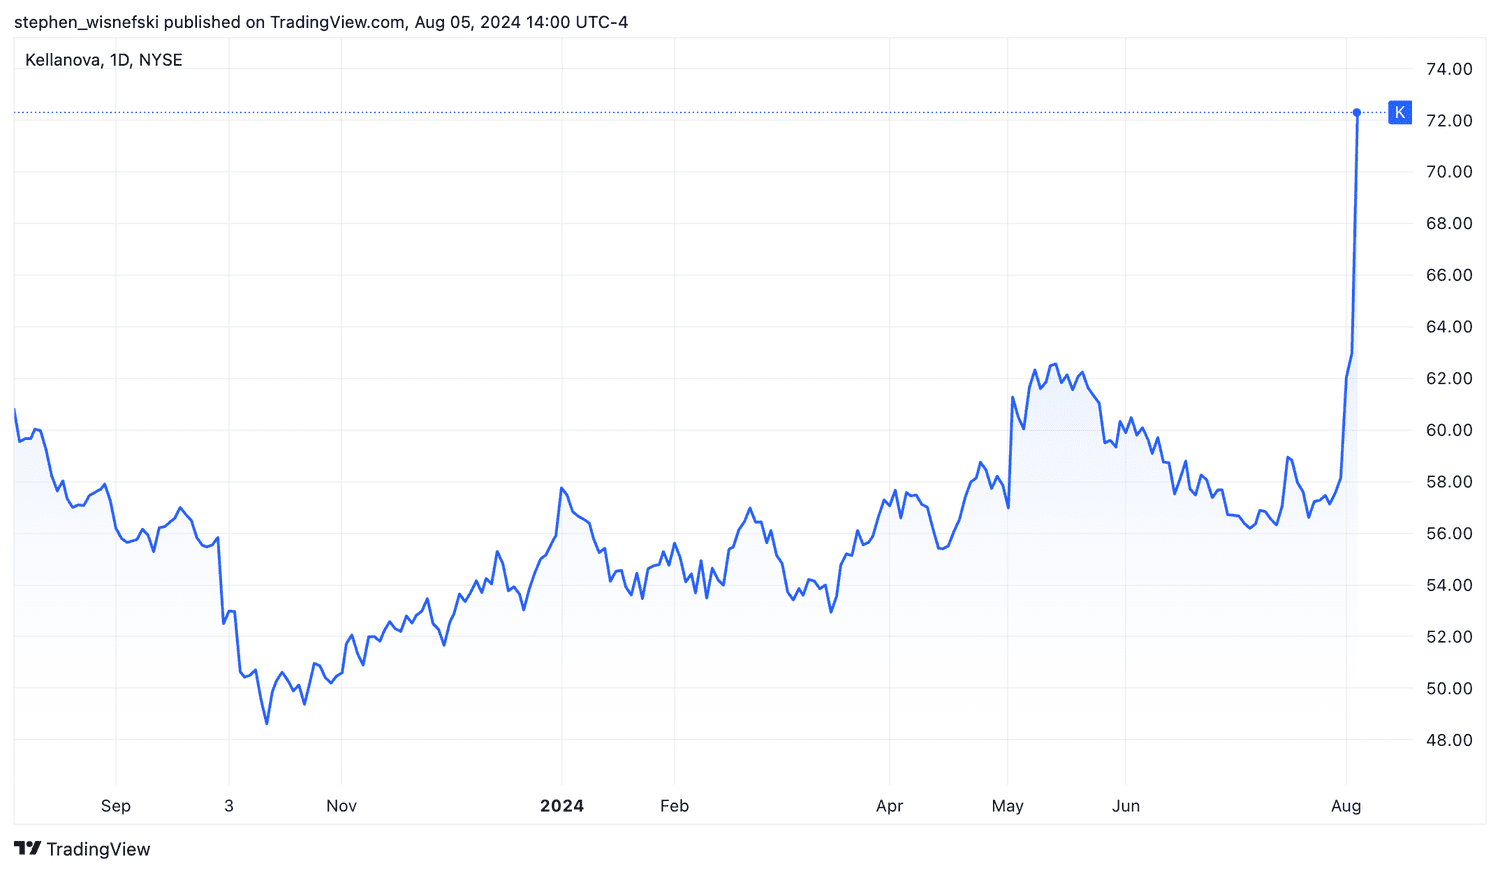Image resolution: width=1500 pixels, height=873 pixels.
Task: Click the Aug date axis label
Action: click(1346, 806)
